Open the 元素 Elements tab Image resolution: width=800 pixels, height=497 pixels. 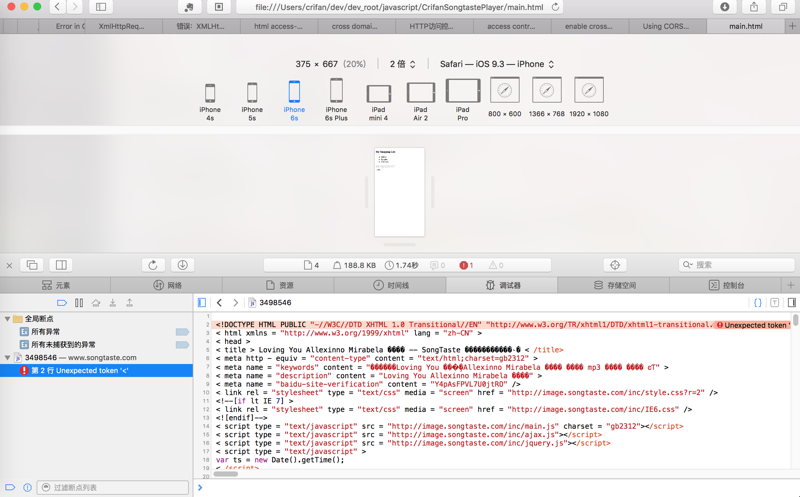tap(56, 285)
